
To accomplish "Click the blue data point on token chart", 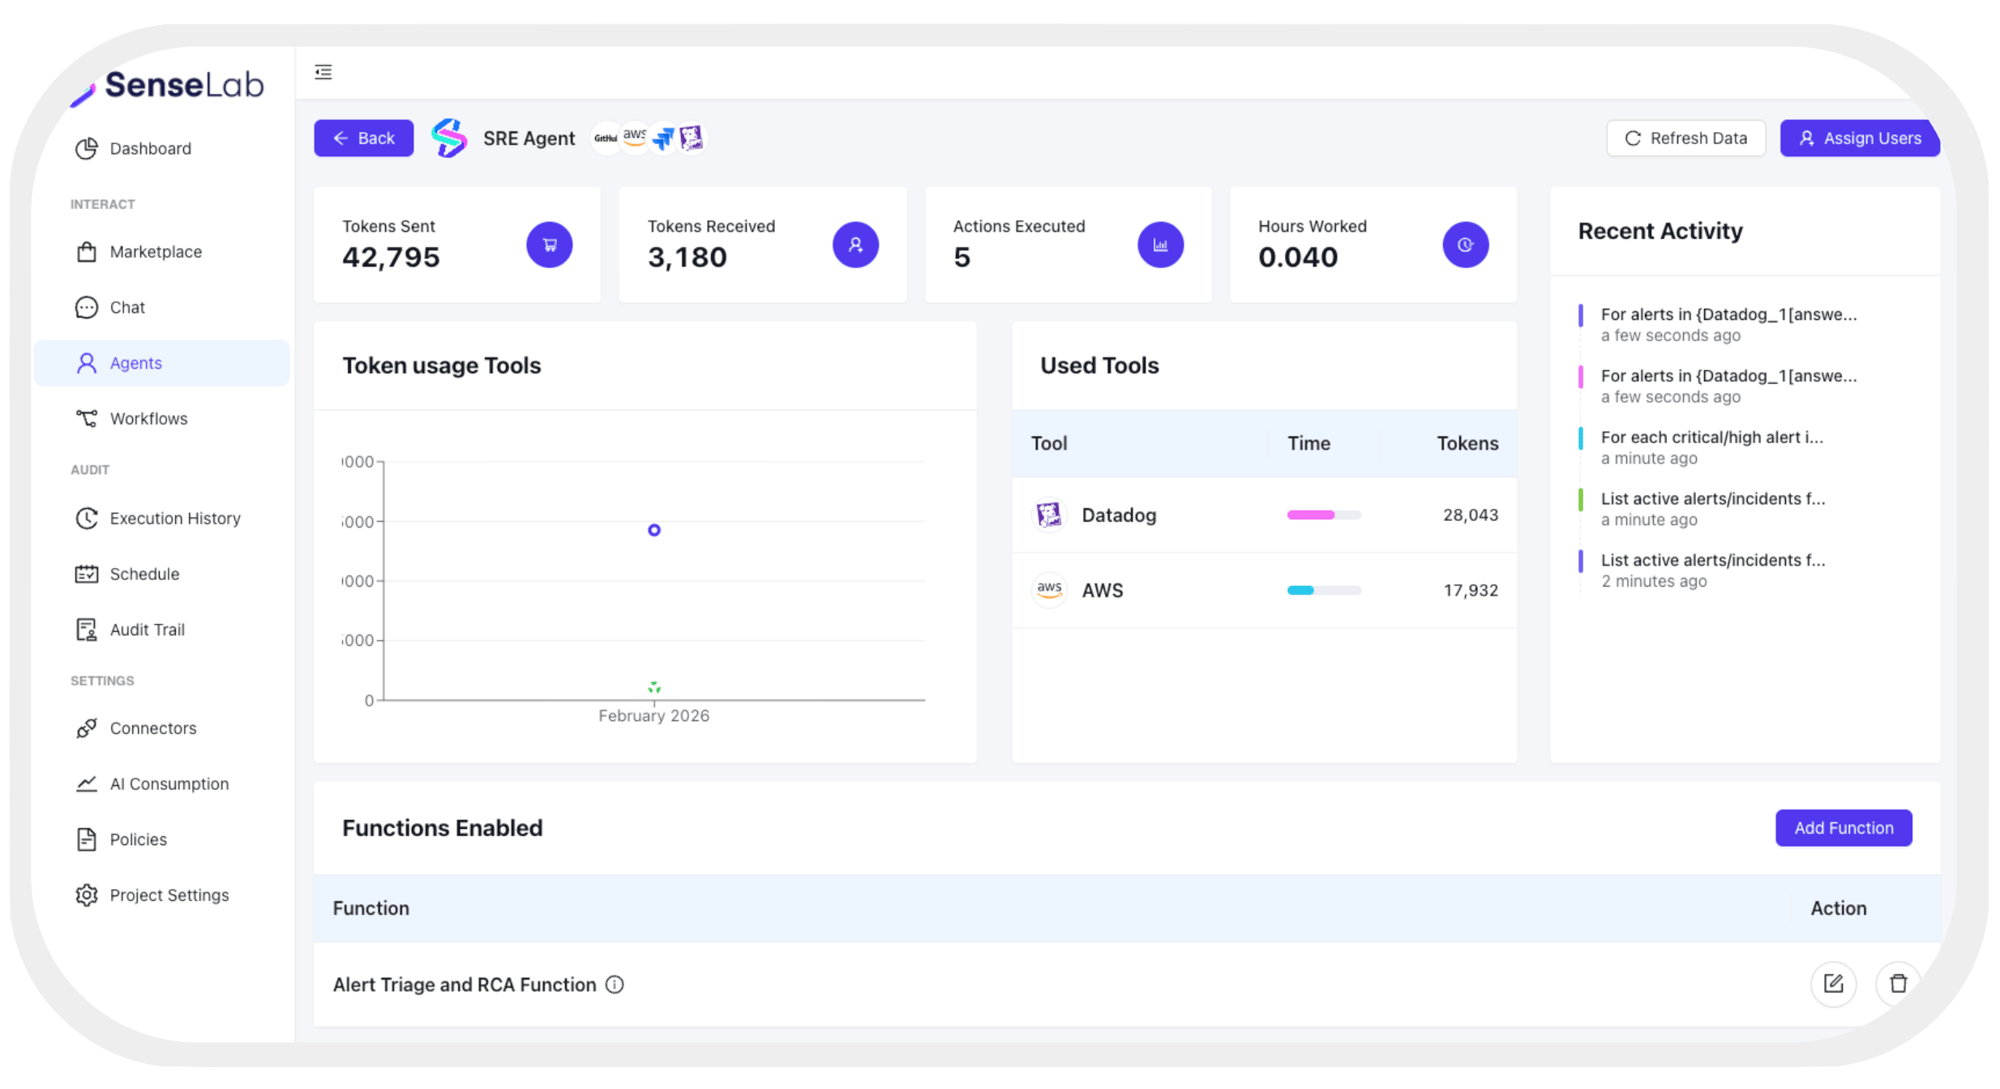I will 654,530.
